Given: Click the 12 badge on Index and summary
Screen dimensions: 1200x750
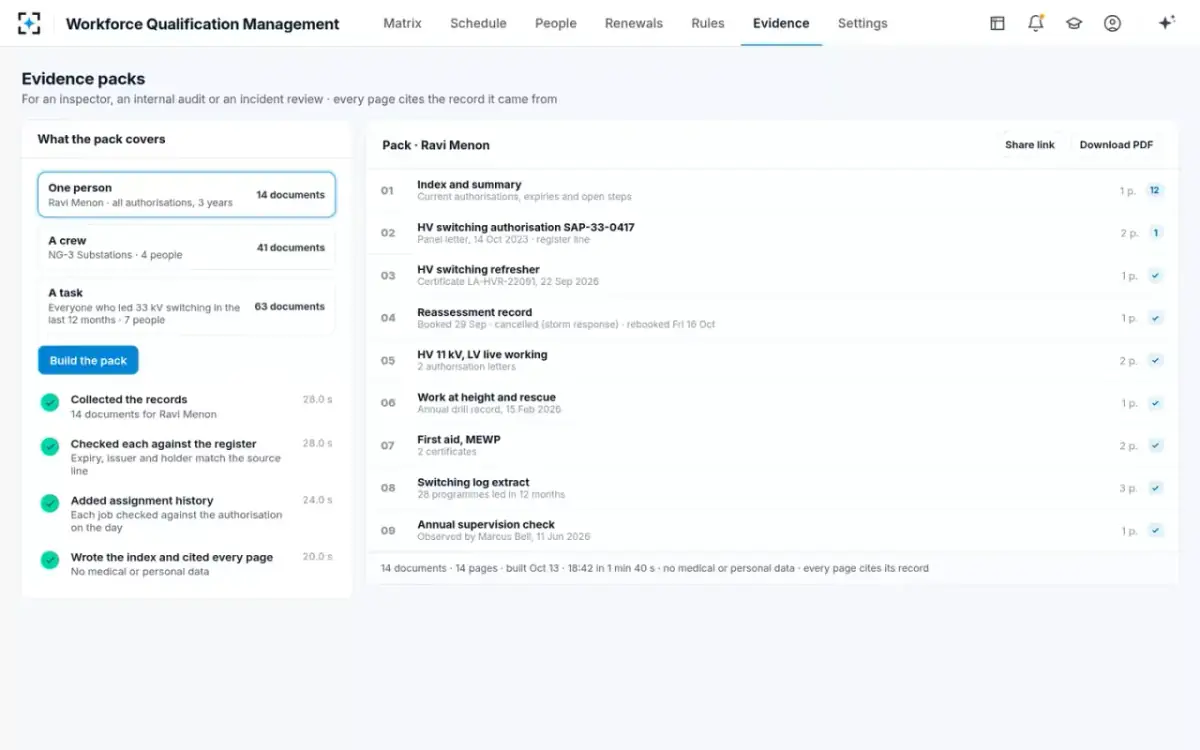Looking at the screenshot, I should 1155,190.
